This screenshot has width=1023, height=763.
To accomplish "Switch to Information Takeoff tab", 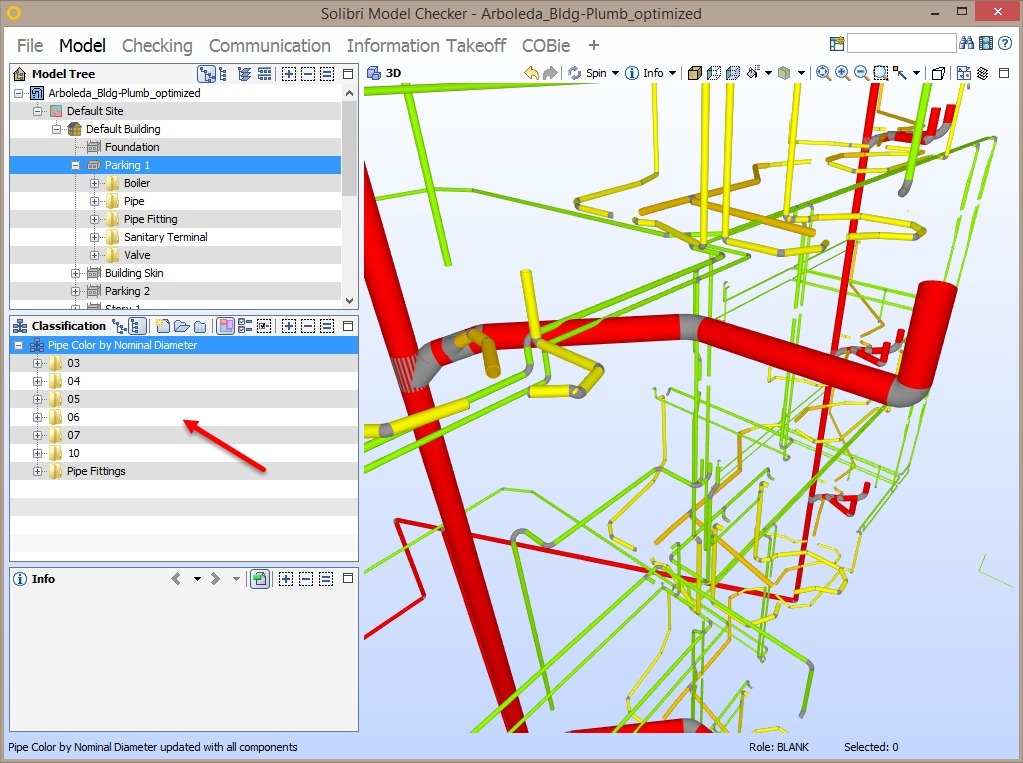I will pos(426,46).
